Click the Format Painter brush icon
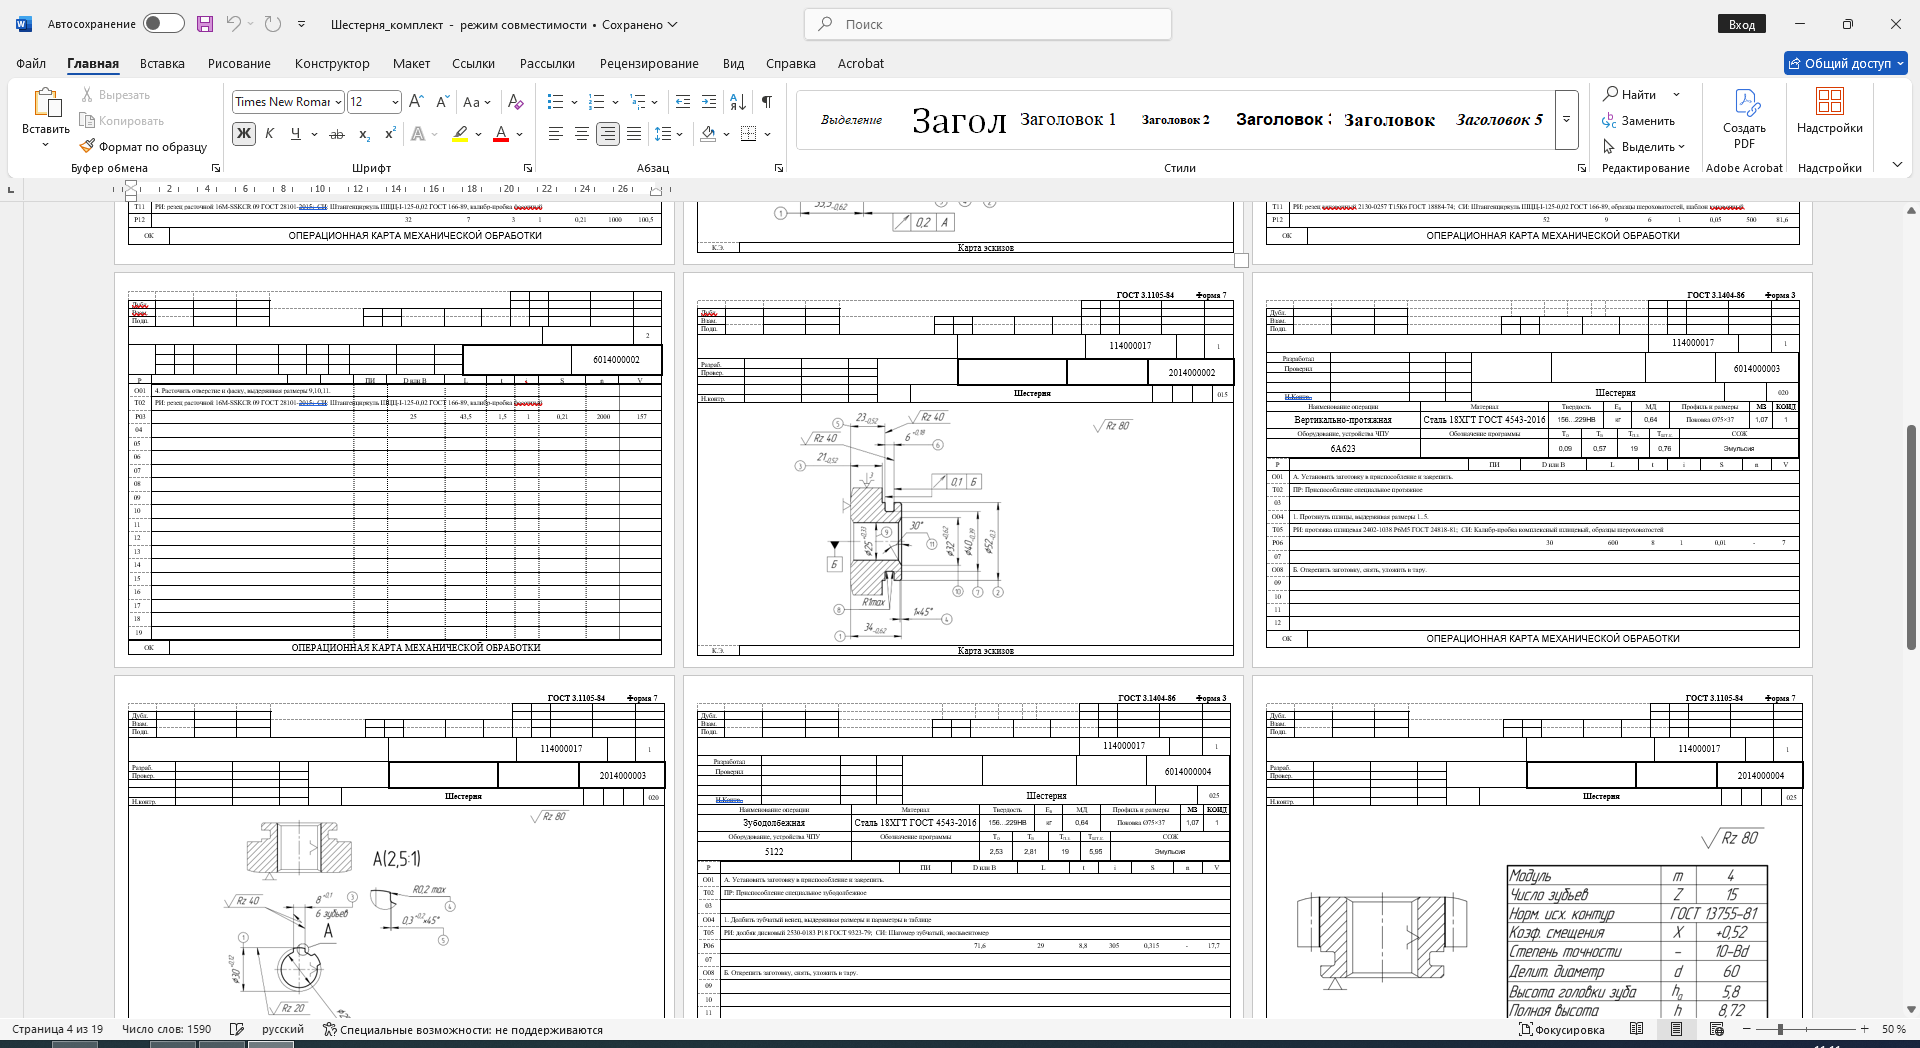This screenshot has width=1920, height=1048. click(87, 146)
